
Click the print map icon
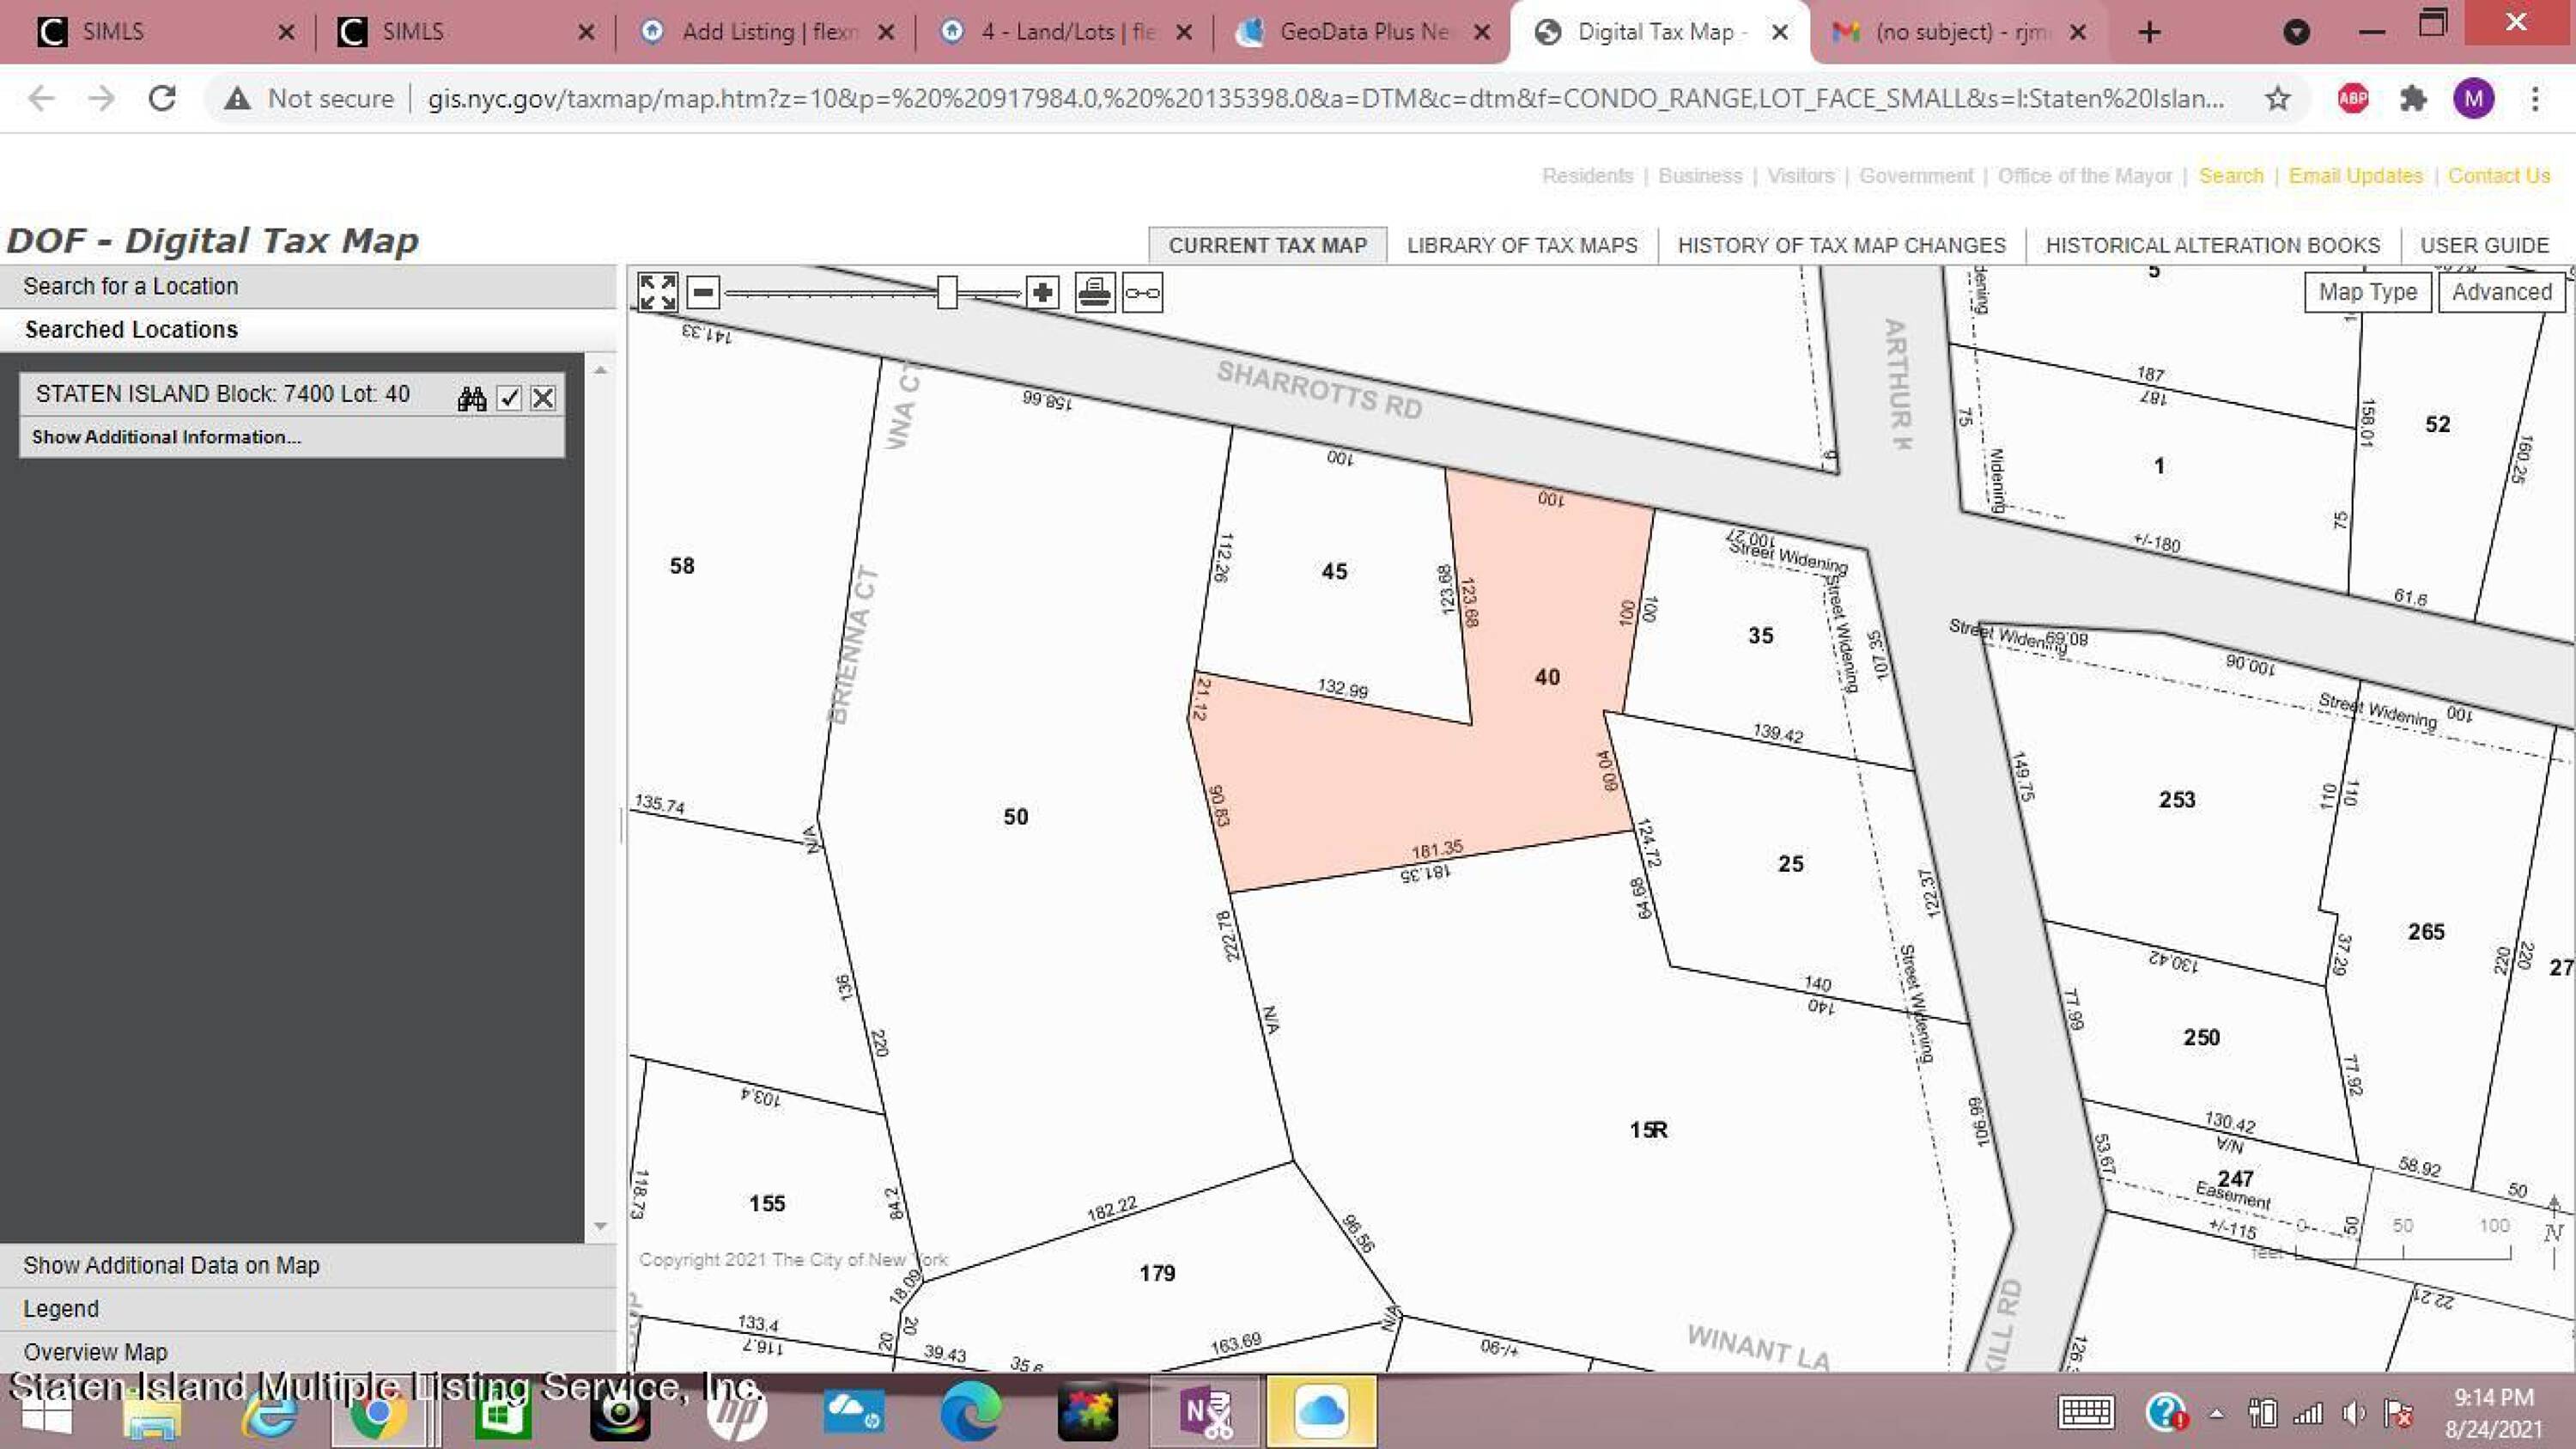[1095, 293]
